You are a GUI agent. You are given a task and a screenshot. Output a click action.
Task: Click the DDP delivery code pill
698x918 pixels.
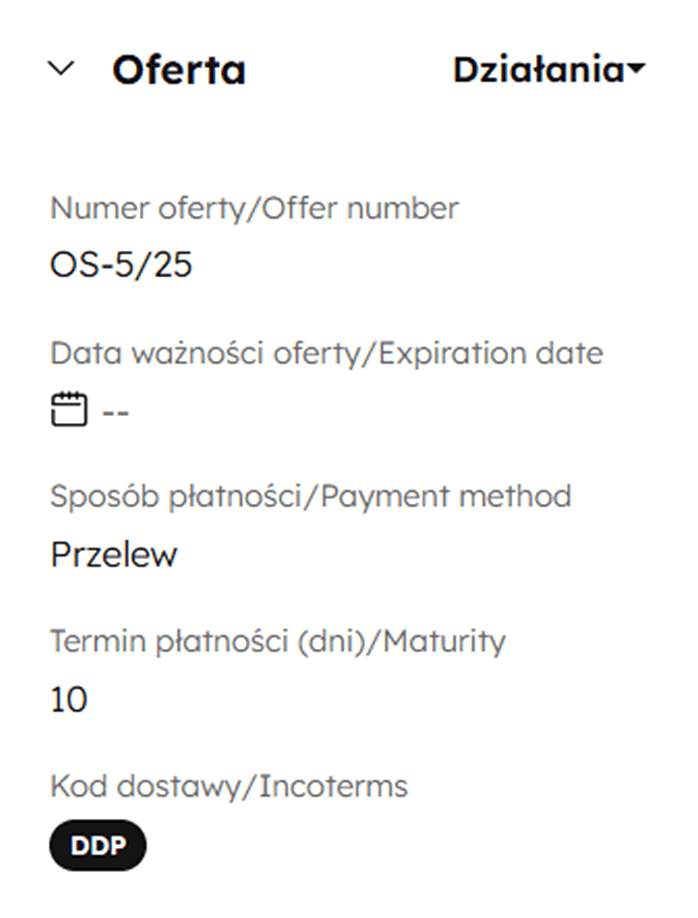tap(97, 845)
